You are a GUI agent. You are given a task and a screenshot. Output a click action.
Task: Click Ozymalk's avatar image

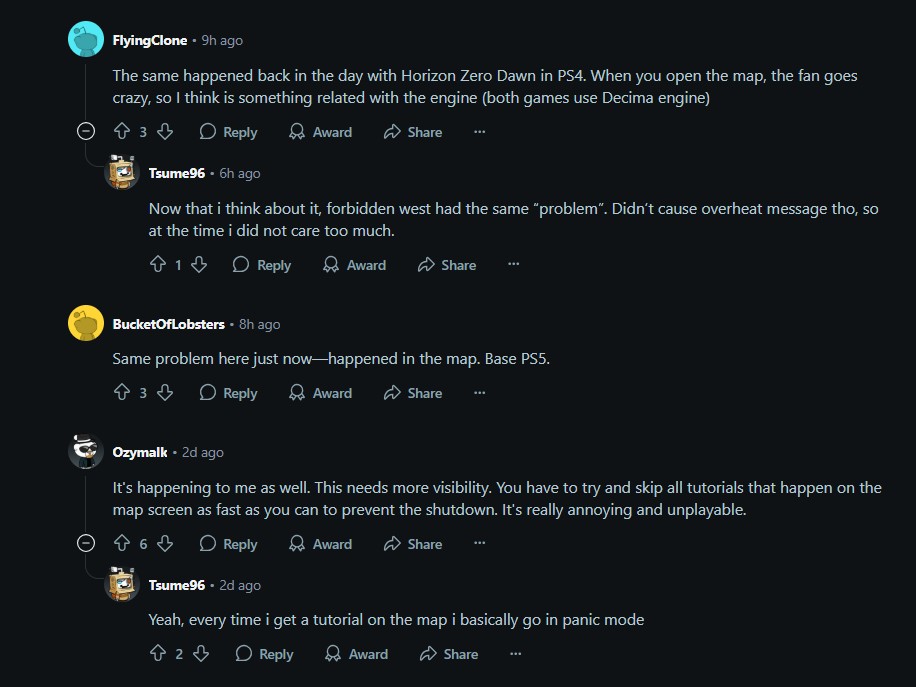coord(86,452)
